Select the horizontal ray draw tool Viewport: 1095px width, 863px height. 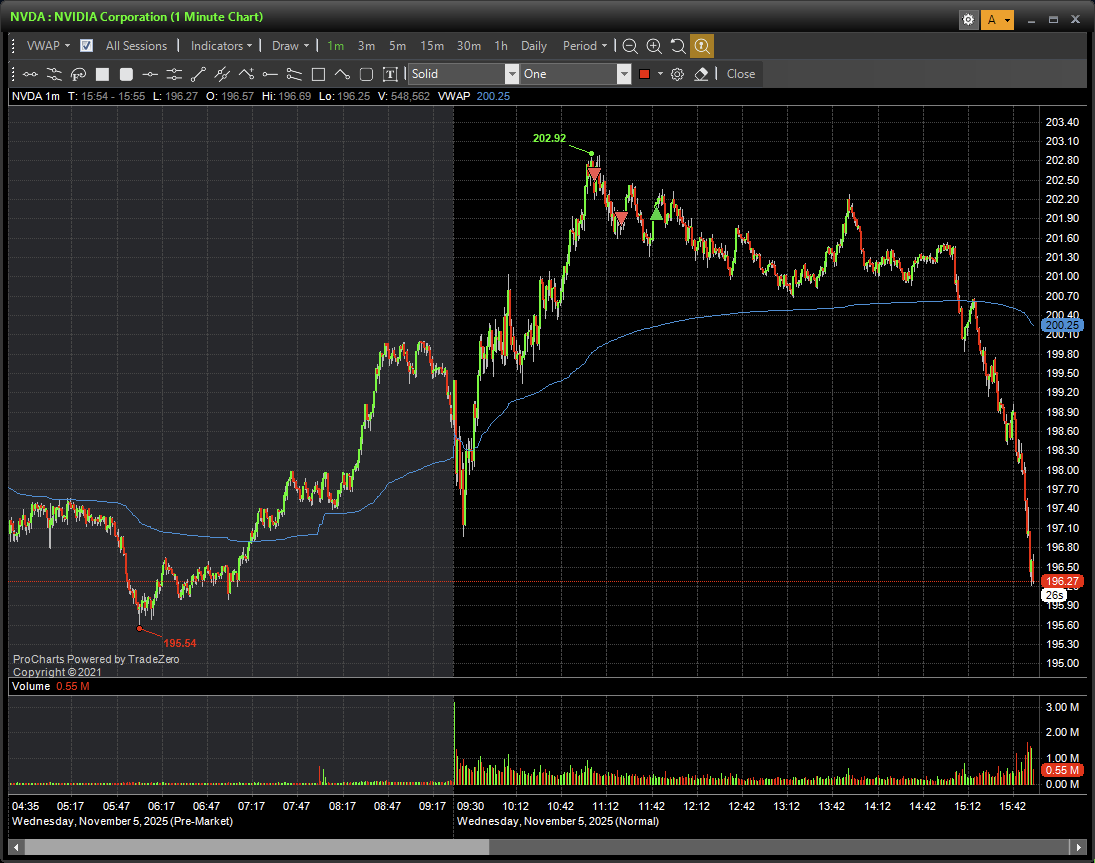270,74
